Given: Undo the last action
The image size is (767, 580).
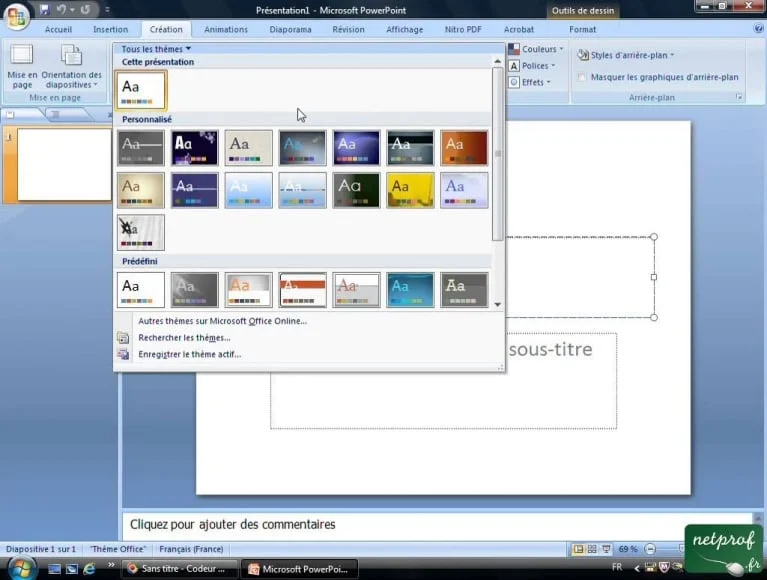Looking at the screenshot, I should click(x=62, y=10).
